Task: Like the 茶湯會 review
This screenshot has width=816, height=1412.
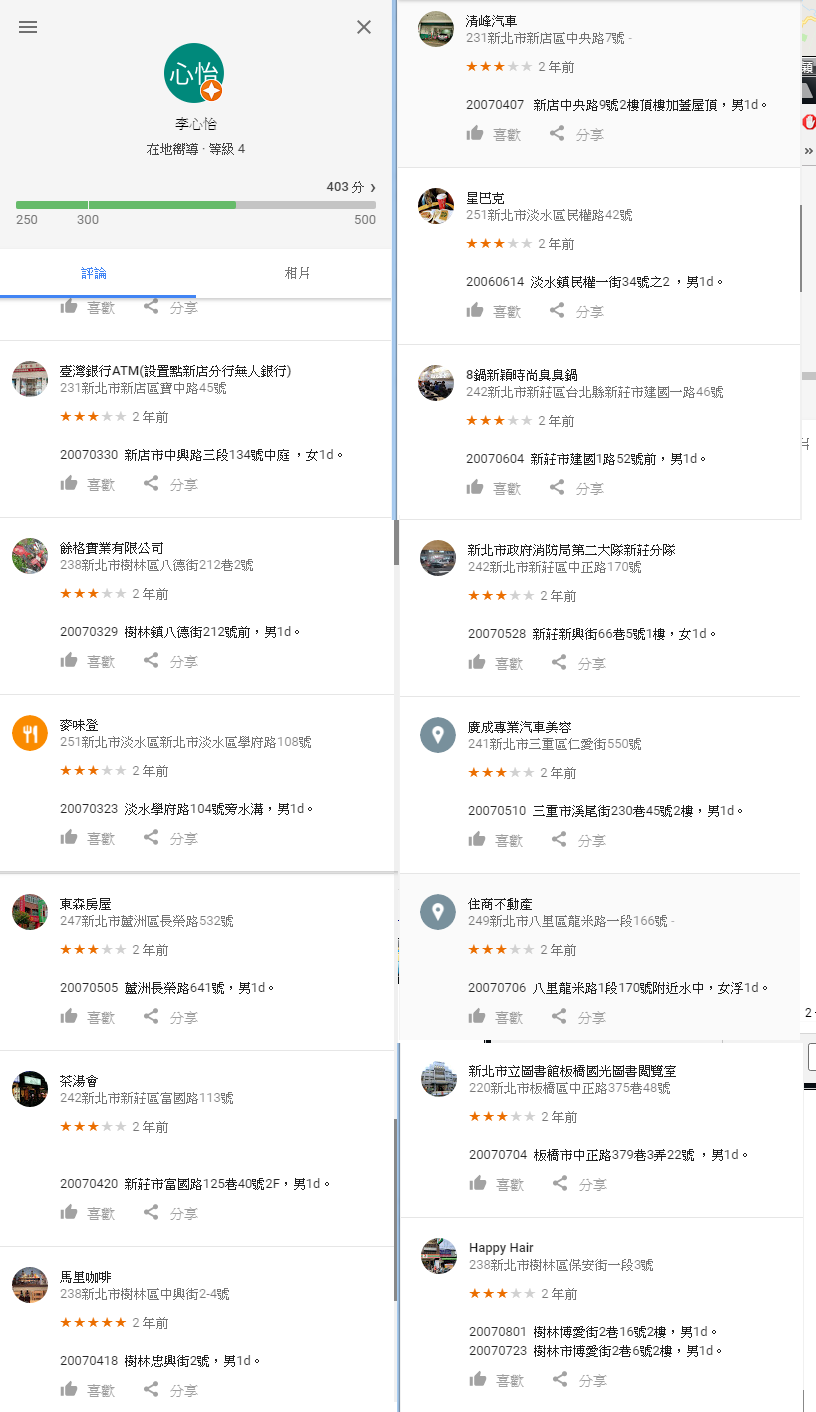Action: tap(88, 1213)
